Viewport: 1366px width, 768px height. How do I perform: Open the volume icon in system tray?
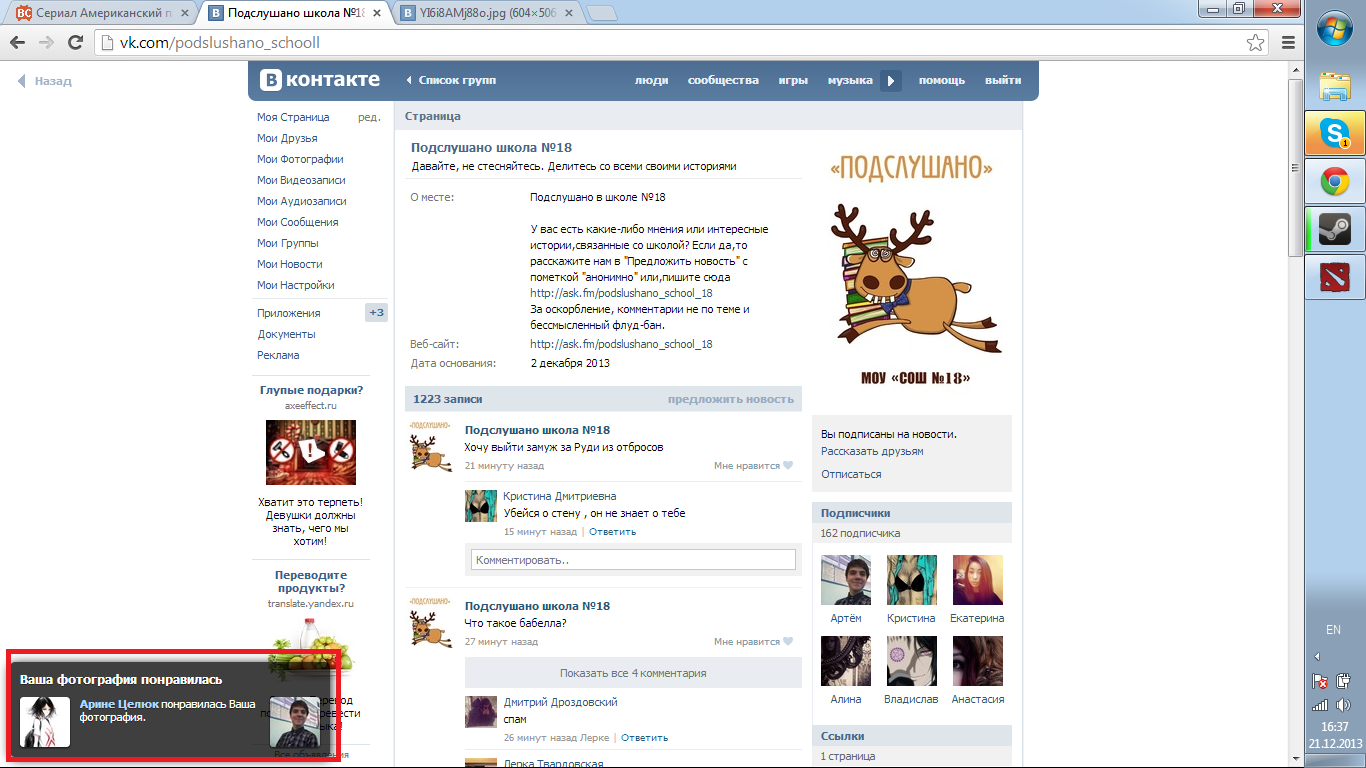pos(1343,705)
